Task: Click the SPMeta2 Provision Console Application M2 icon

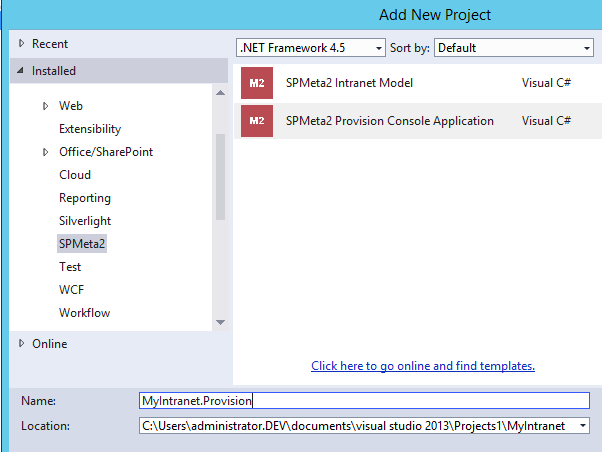Action: click(x=257, y=121)
